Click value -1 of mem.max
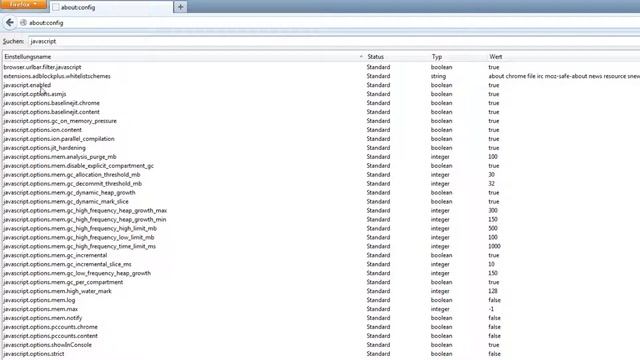640x360 pixels. click(491, 309)
